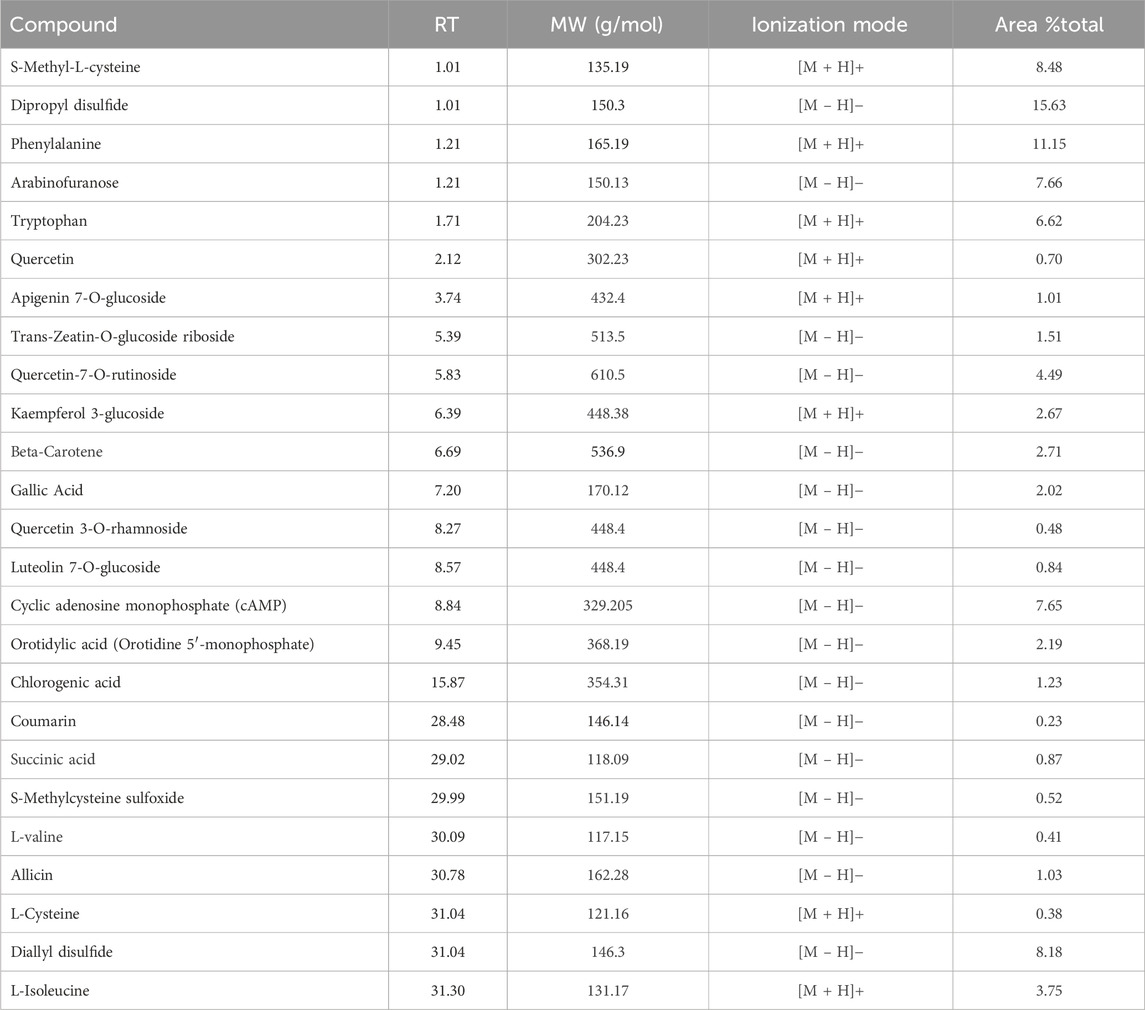
Task: Select the 610.5 molecular weight cell
Action: (608, 375)
